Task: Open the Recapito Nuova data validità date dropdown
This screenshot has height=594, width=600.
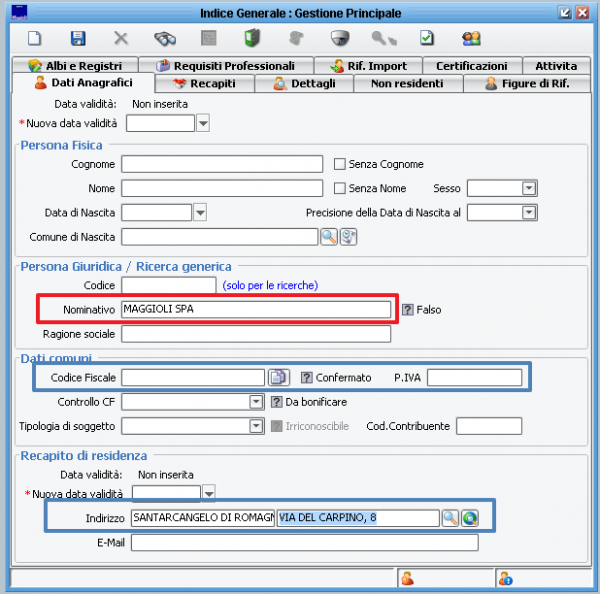Action: tap(209, 494)
